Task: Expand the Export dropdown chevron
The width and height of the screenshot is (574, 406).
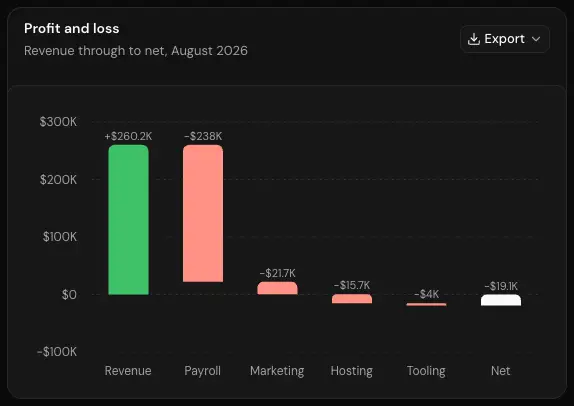Action: [536, 39]
